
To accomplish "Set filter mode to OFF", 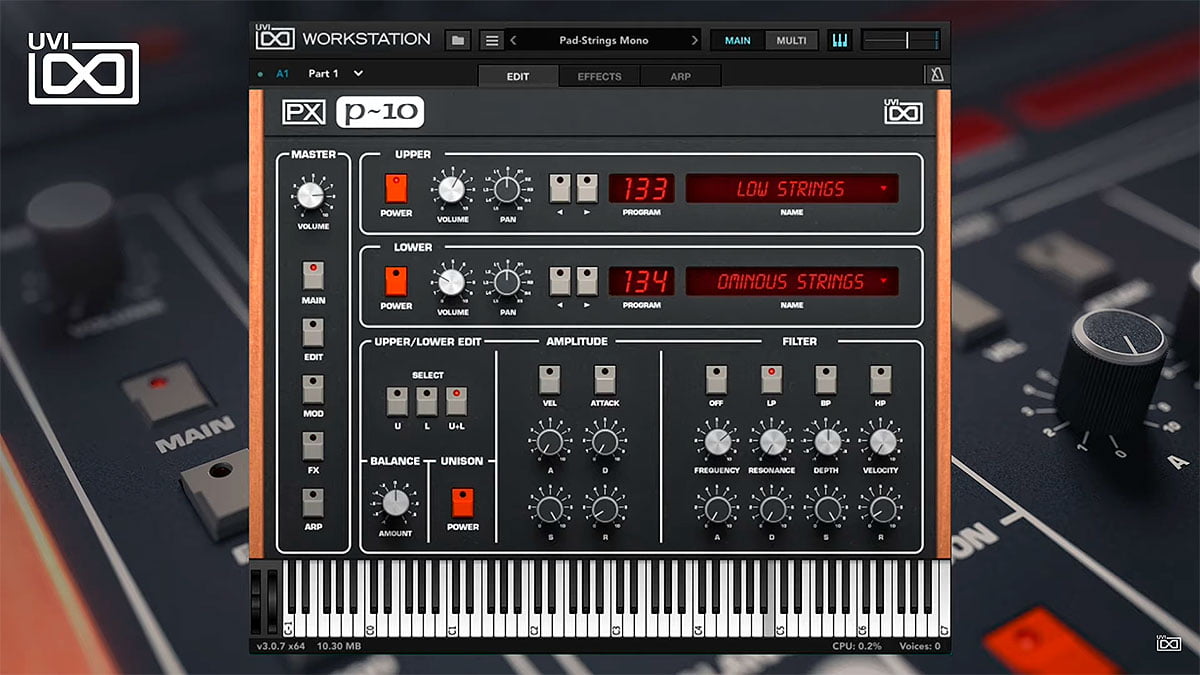I will (x=716, y=380).
